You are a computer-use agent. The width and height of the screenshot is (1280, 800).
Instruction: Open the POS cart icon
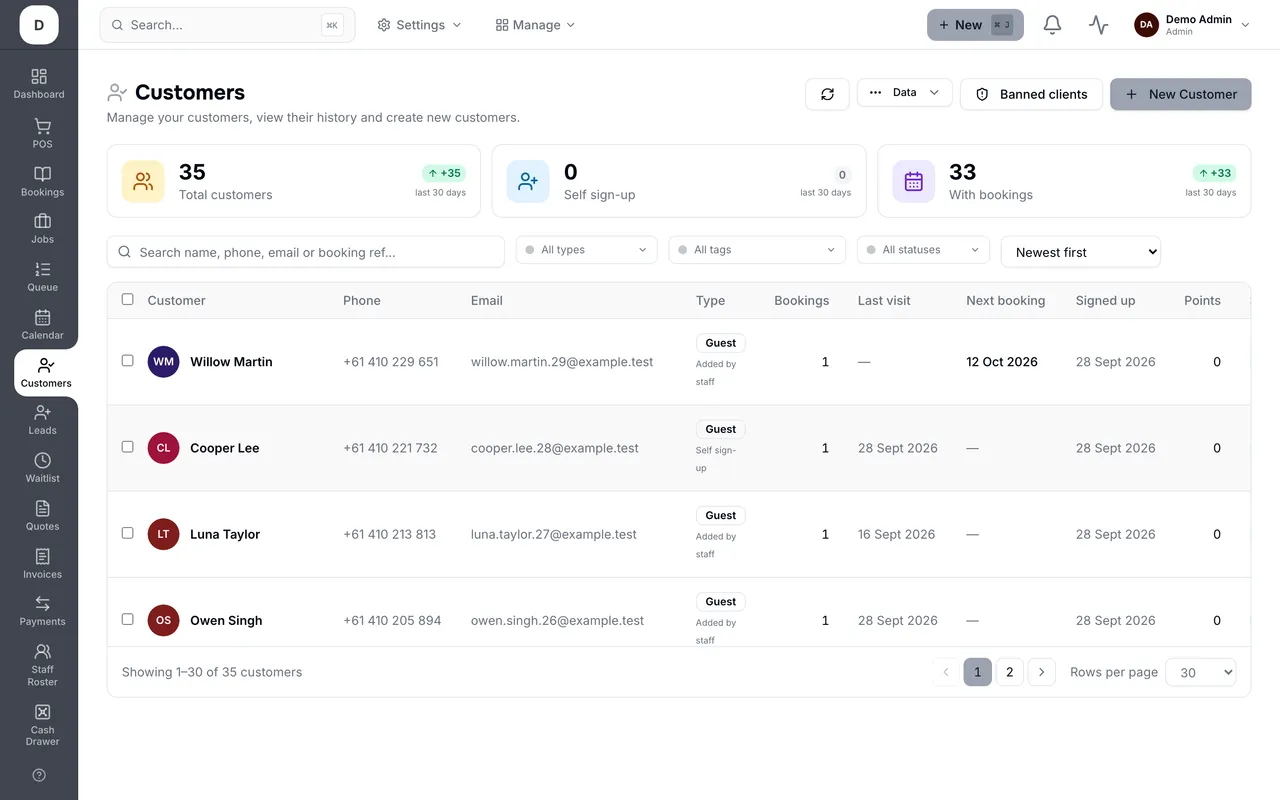click(x=42, y=126)
